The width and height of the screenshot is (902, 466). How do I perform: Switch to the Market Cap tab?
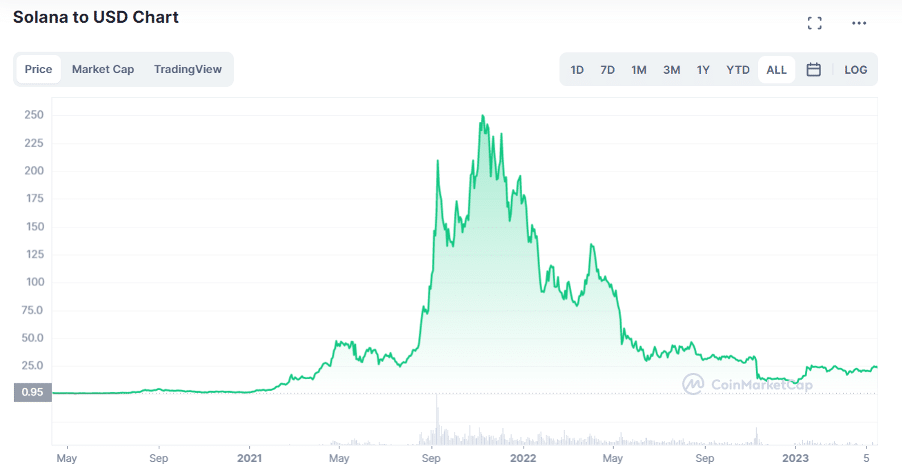[x=103, y=69]
